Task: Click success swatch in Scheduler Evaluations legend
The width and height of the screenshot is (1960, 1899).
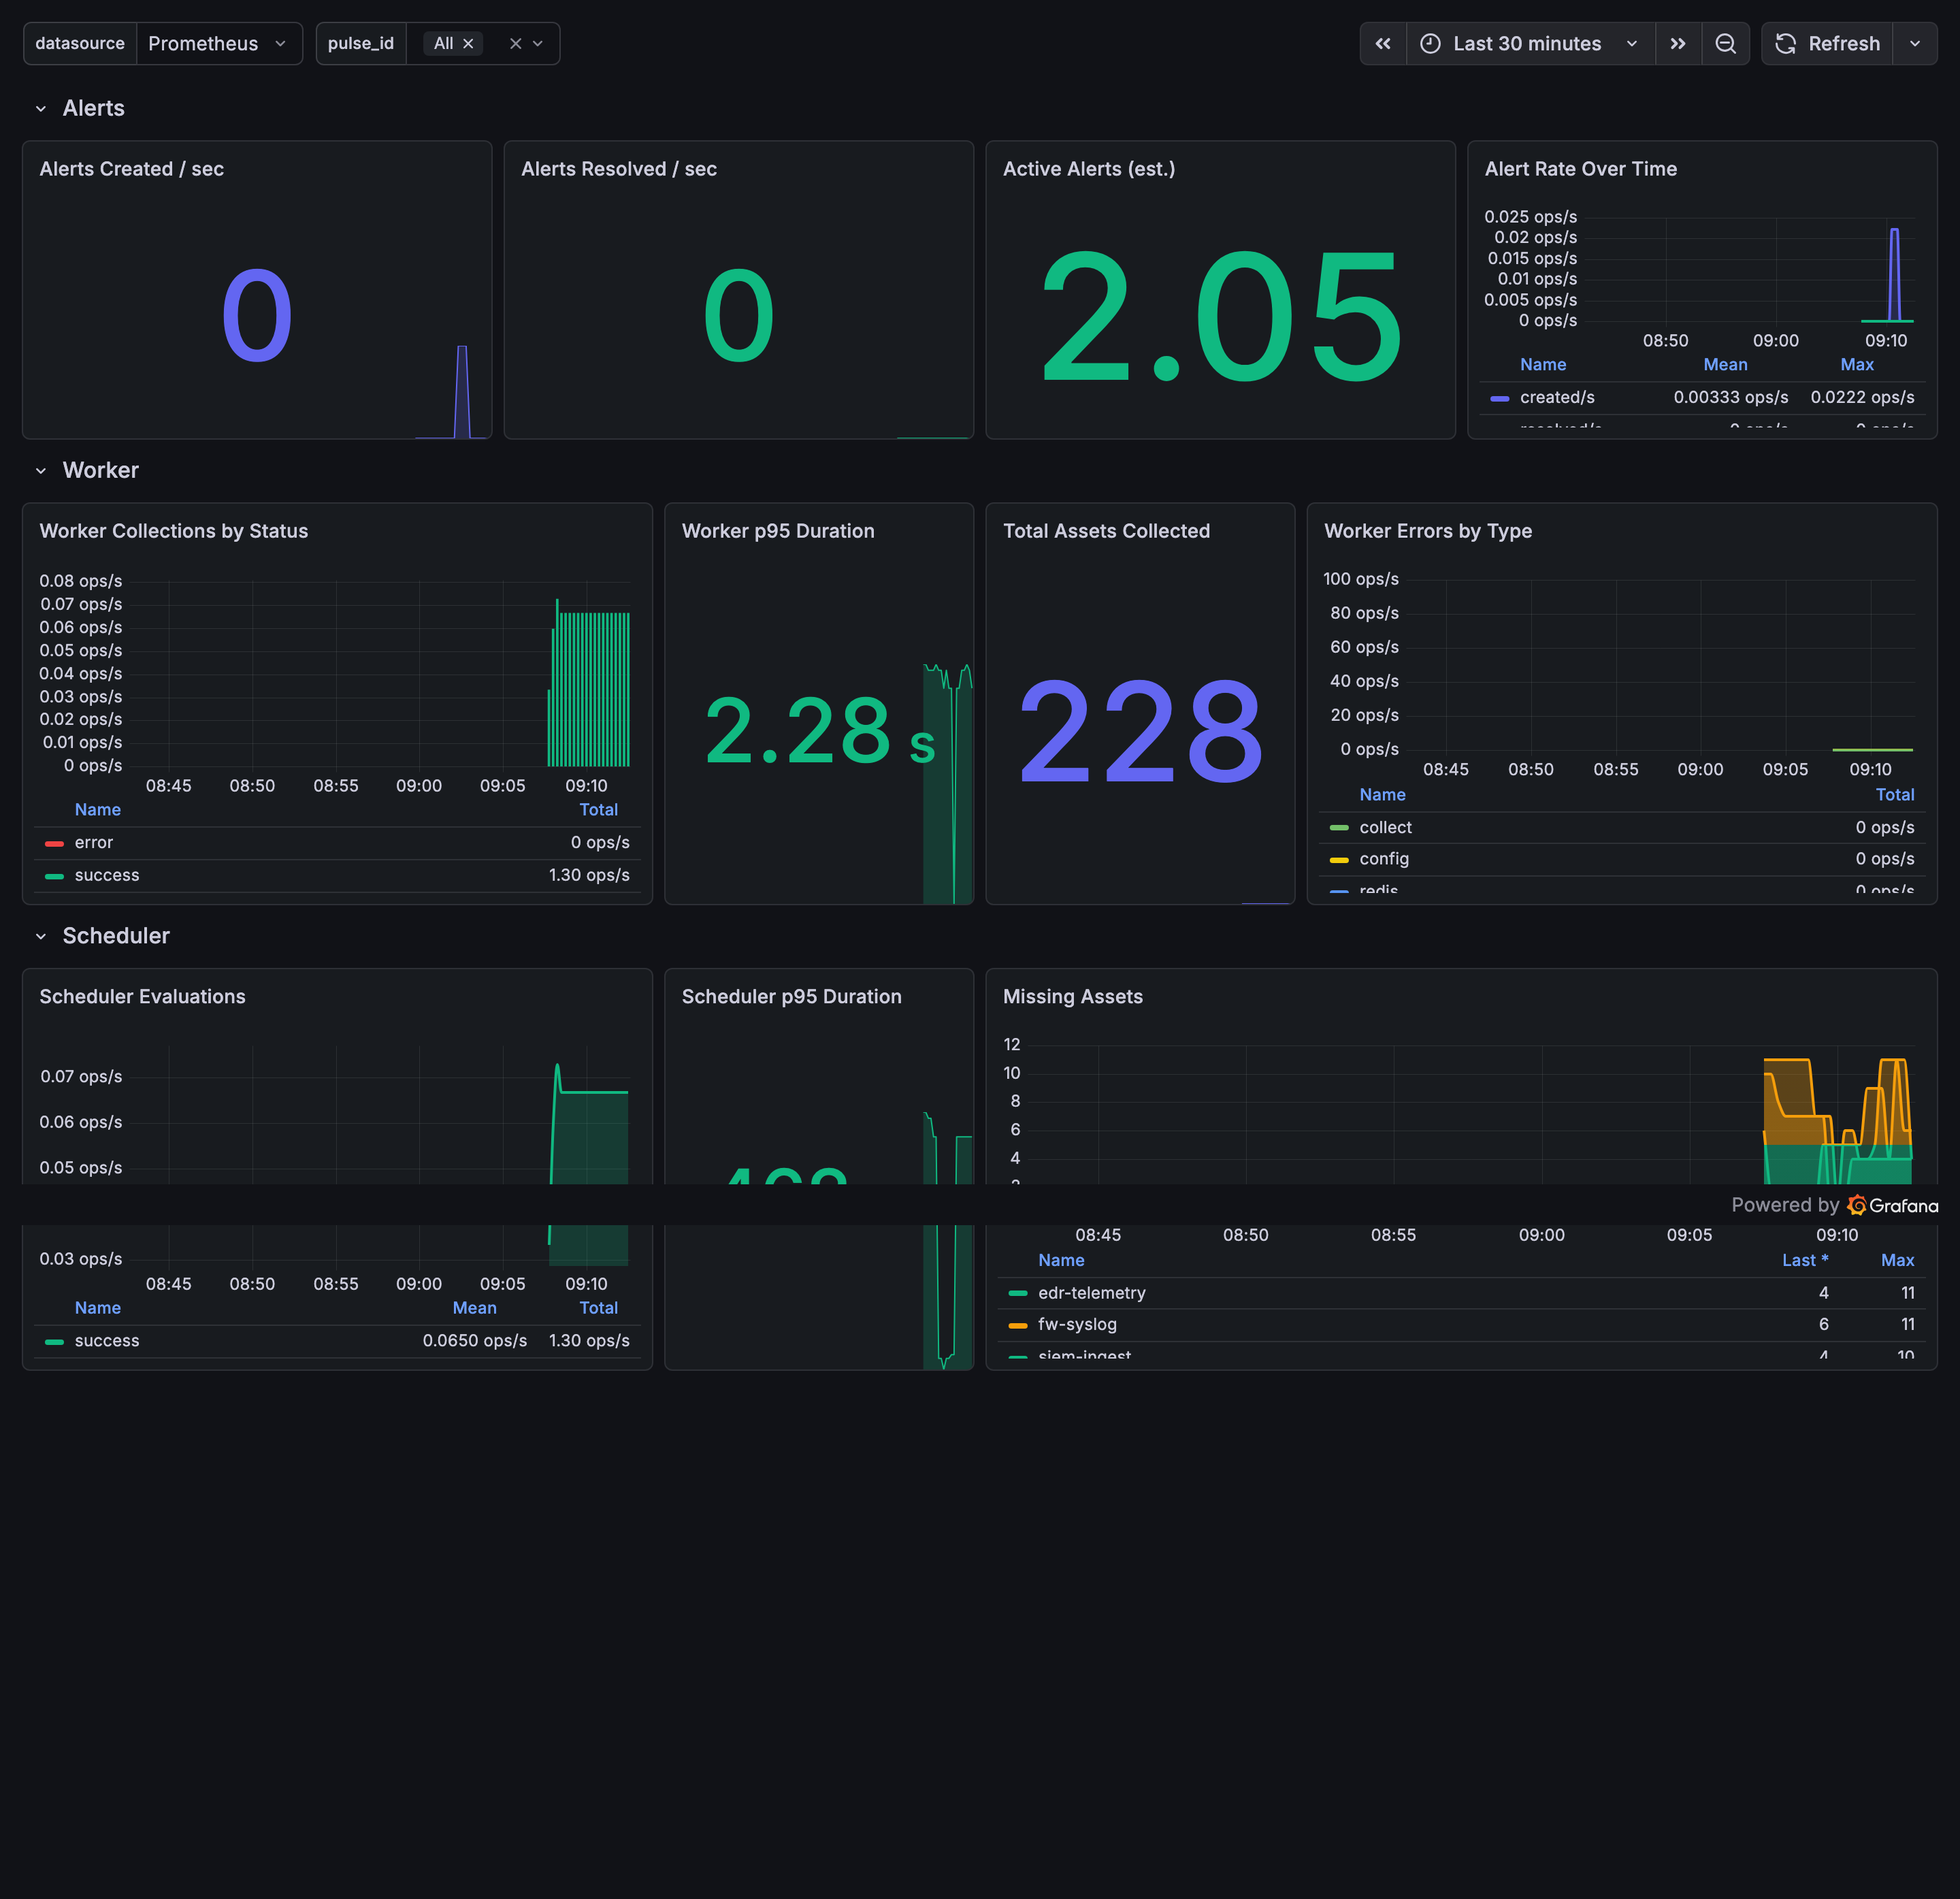Action: pos(54,1342)
